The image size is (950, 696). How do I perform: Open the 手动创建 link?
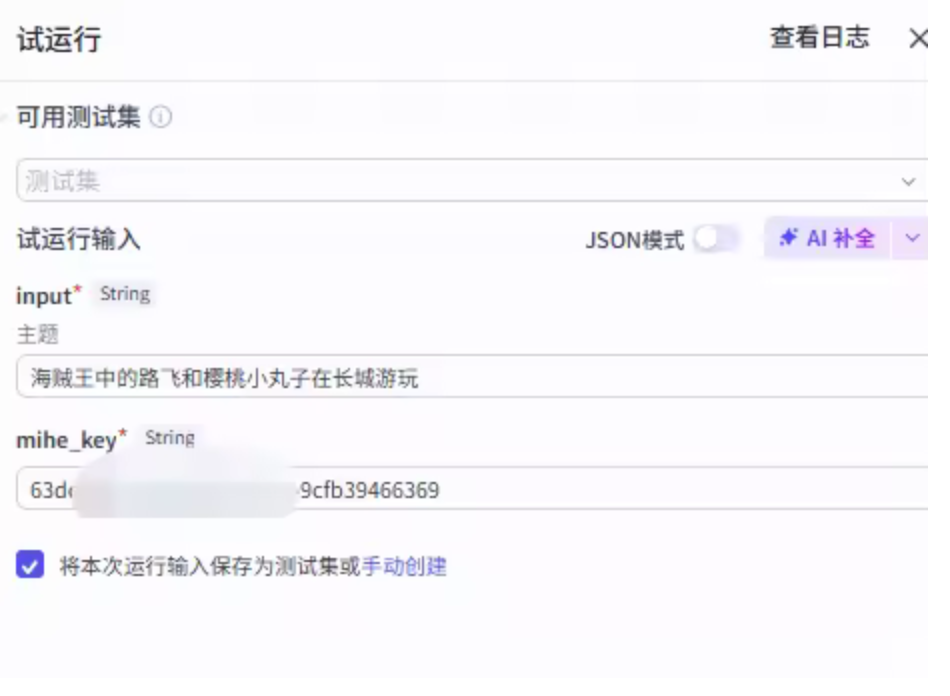(403, 567)
